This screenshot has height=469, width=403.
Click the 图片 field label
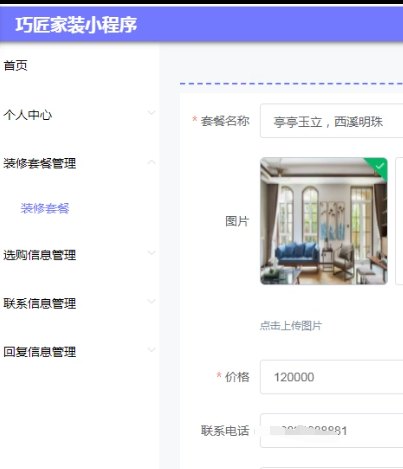tap(237, 221)
